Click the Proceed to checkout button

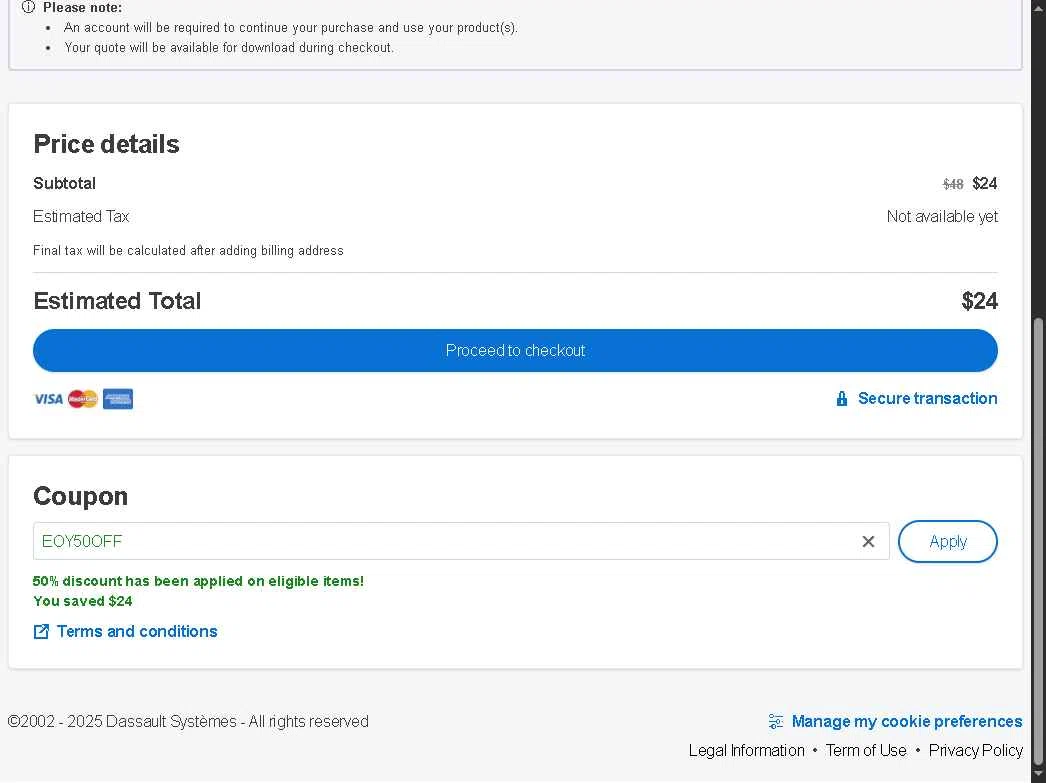[515, 350]
